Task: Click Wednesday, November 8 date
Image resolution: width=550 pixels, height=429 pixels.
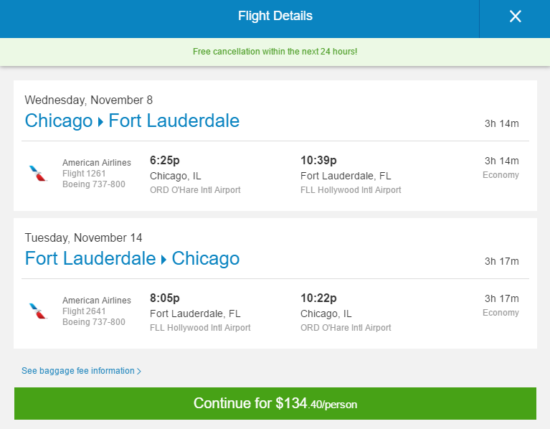Action: click(89, 100)
